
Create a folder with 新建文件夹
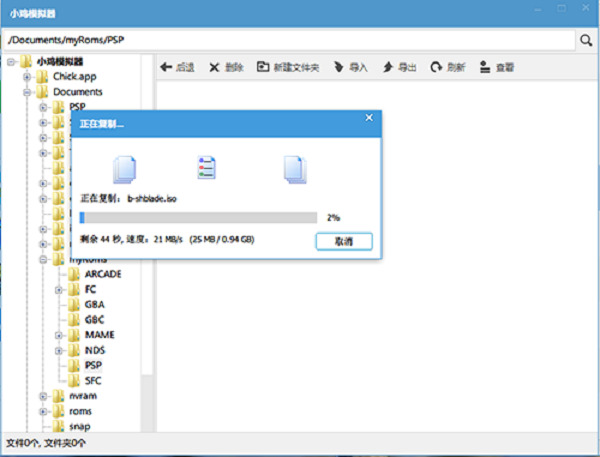pos(288,68)
